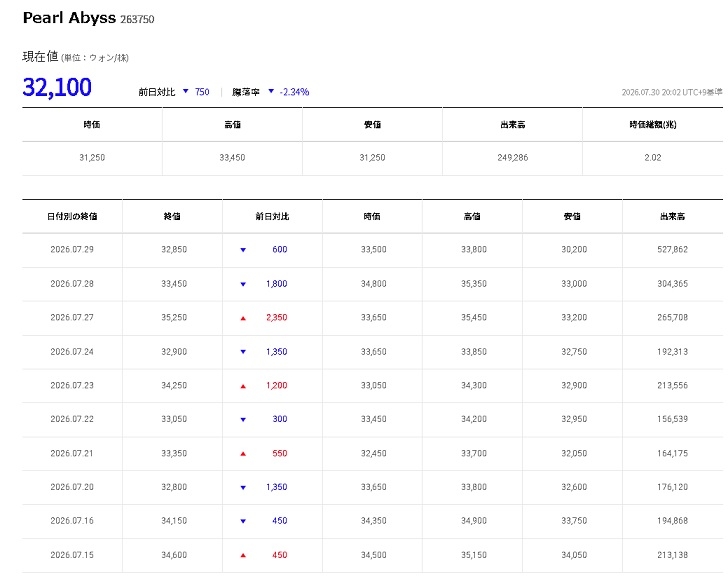The width and height of the screenshot is (728, 579).
Task: Click the red up triangle beside 2,350
Action: 243,319
